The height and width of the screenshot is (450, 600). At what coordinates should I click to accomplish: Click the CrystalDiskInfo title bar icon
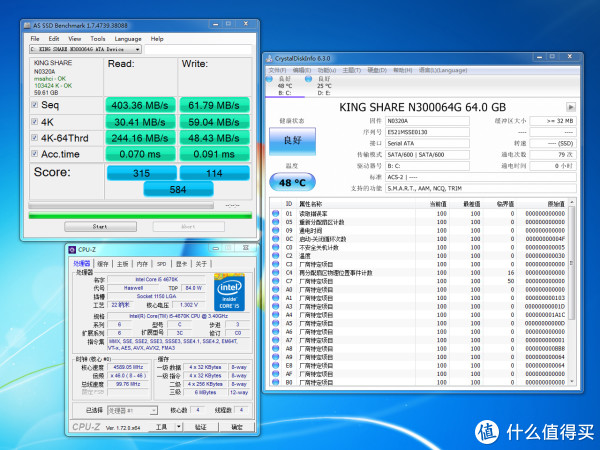click(269, 59)
